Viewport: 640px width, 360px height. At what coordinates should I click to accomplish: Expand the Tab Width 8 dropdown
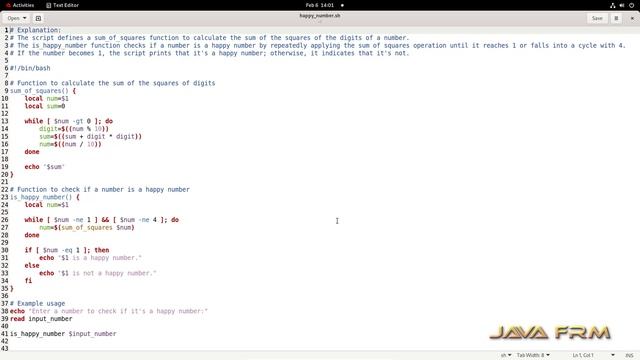[x=533, y=355]
